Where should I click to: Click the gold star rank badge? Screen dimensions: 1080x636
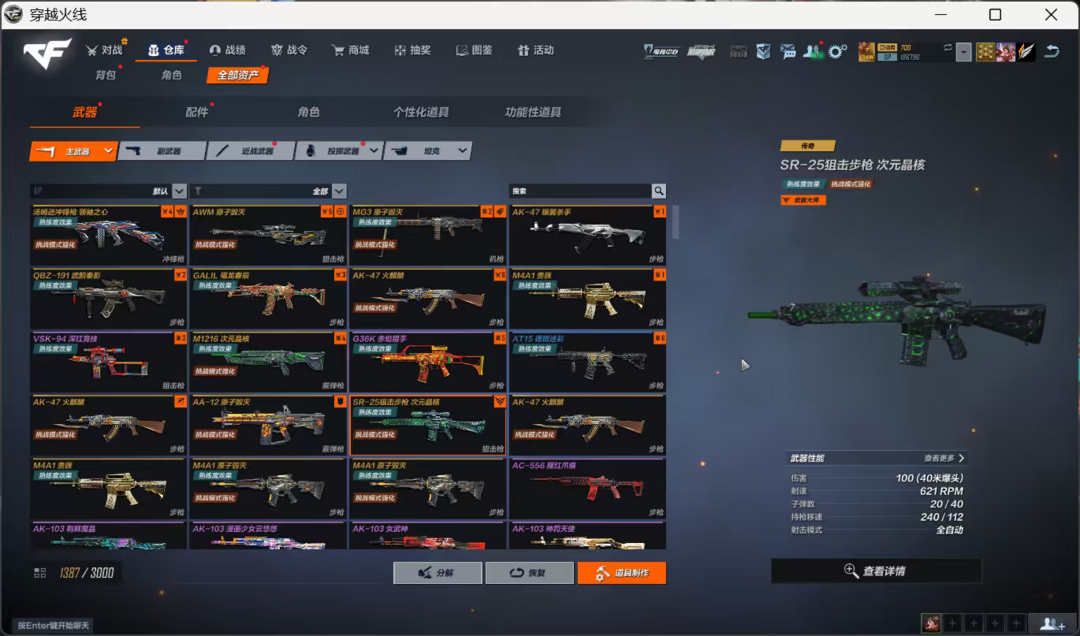[985, 52]
